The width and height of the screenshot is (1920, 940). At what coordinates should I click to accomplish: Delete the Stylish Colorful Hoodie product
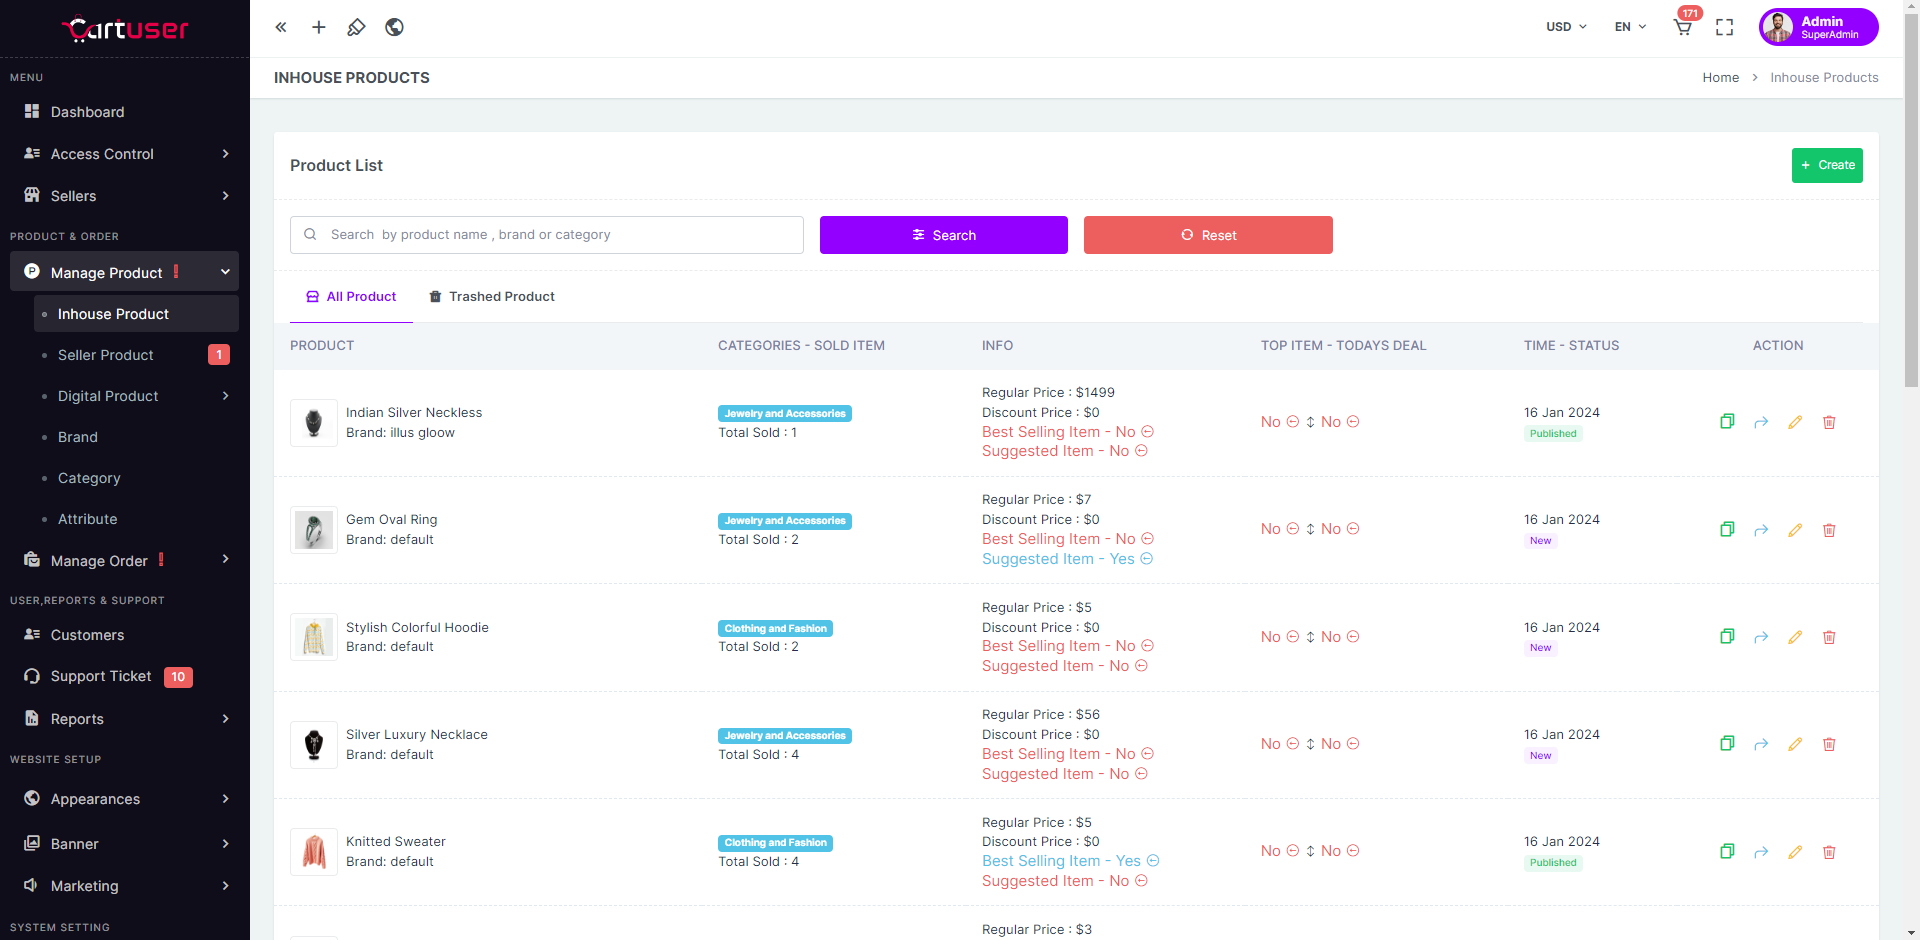[x=1829, y=637]
